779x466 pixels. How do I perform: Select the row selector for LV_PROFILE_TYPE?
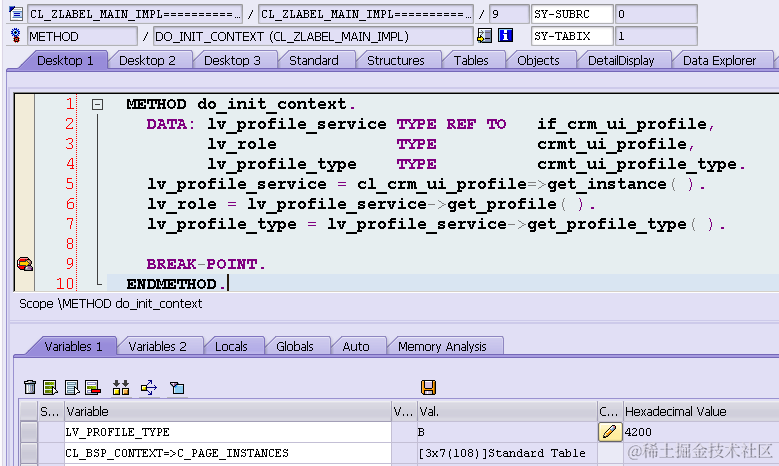click(28, 432)
